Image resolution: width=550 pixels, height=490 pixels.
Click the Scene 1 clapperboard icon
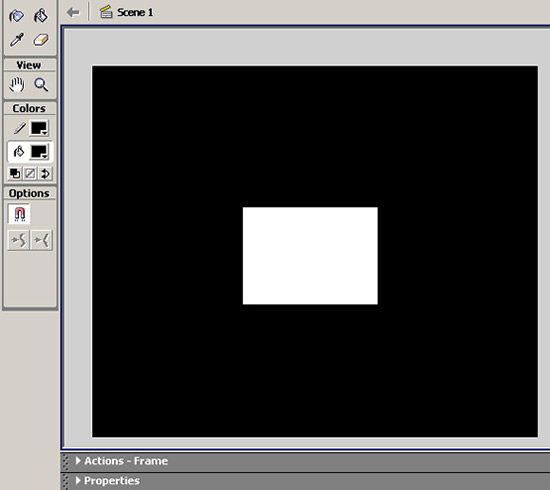[106, 12]
